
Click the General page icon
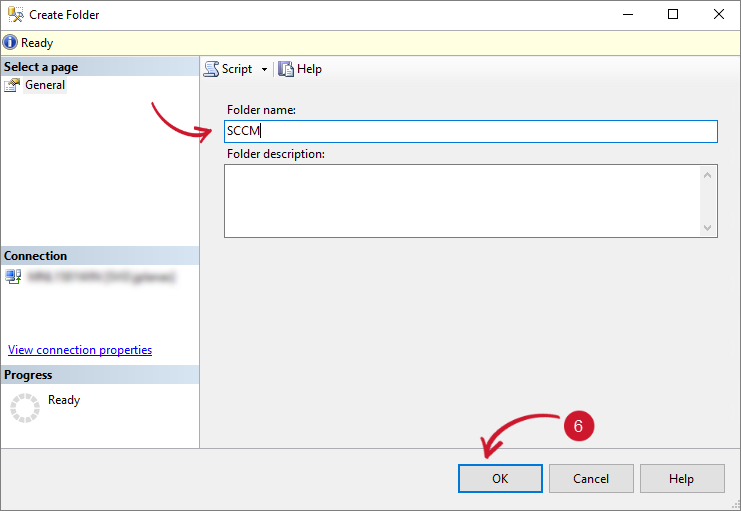point(12,85)
